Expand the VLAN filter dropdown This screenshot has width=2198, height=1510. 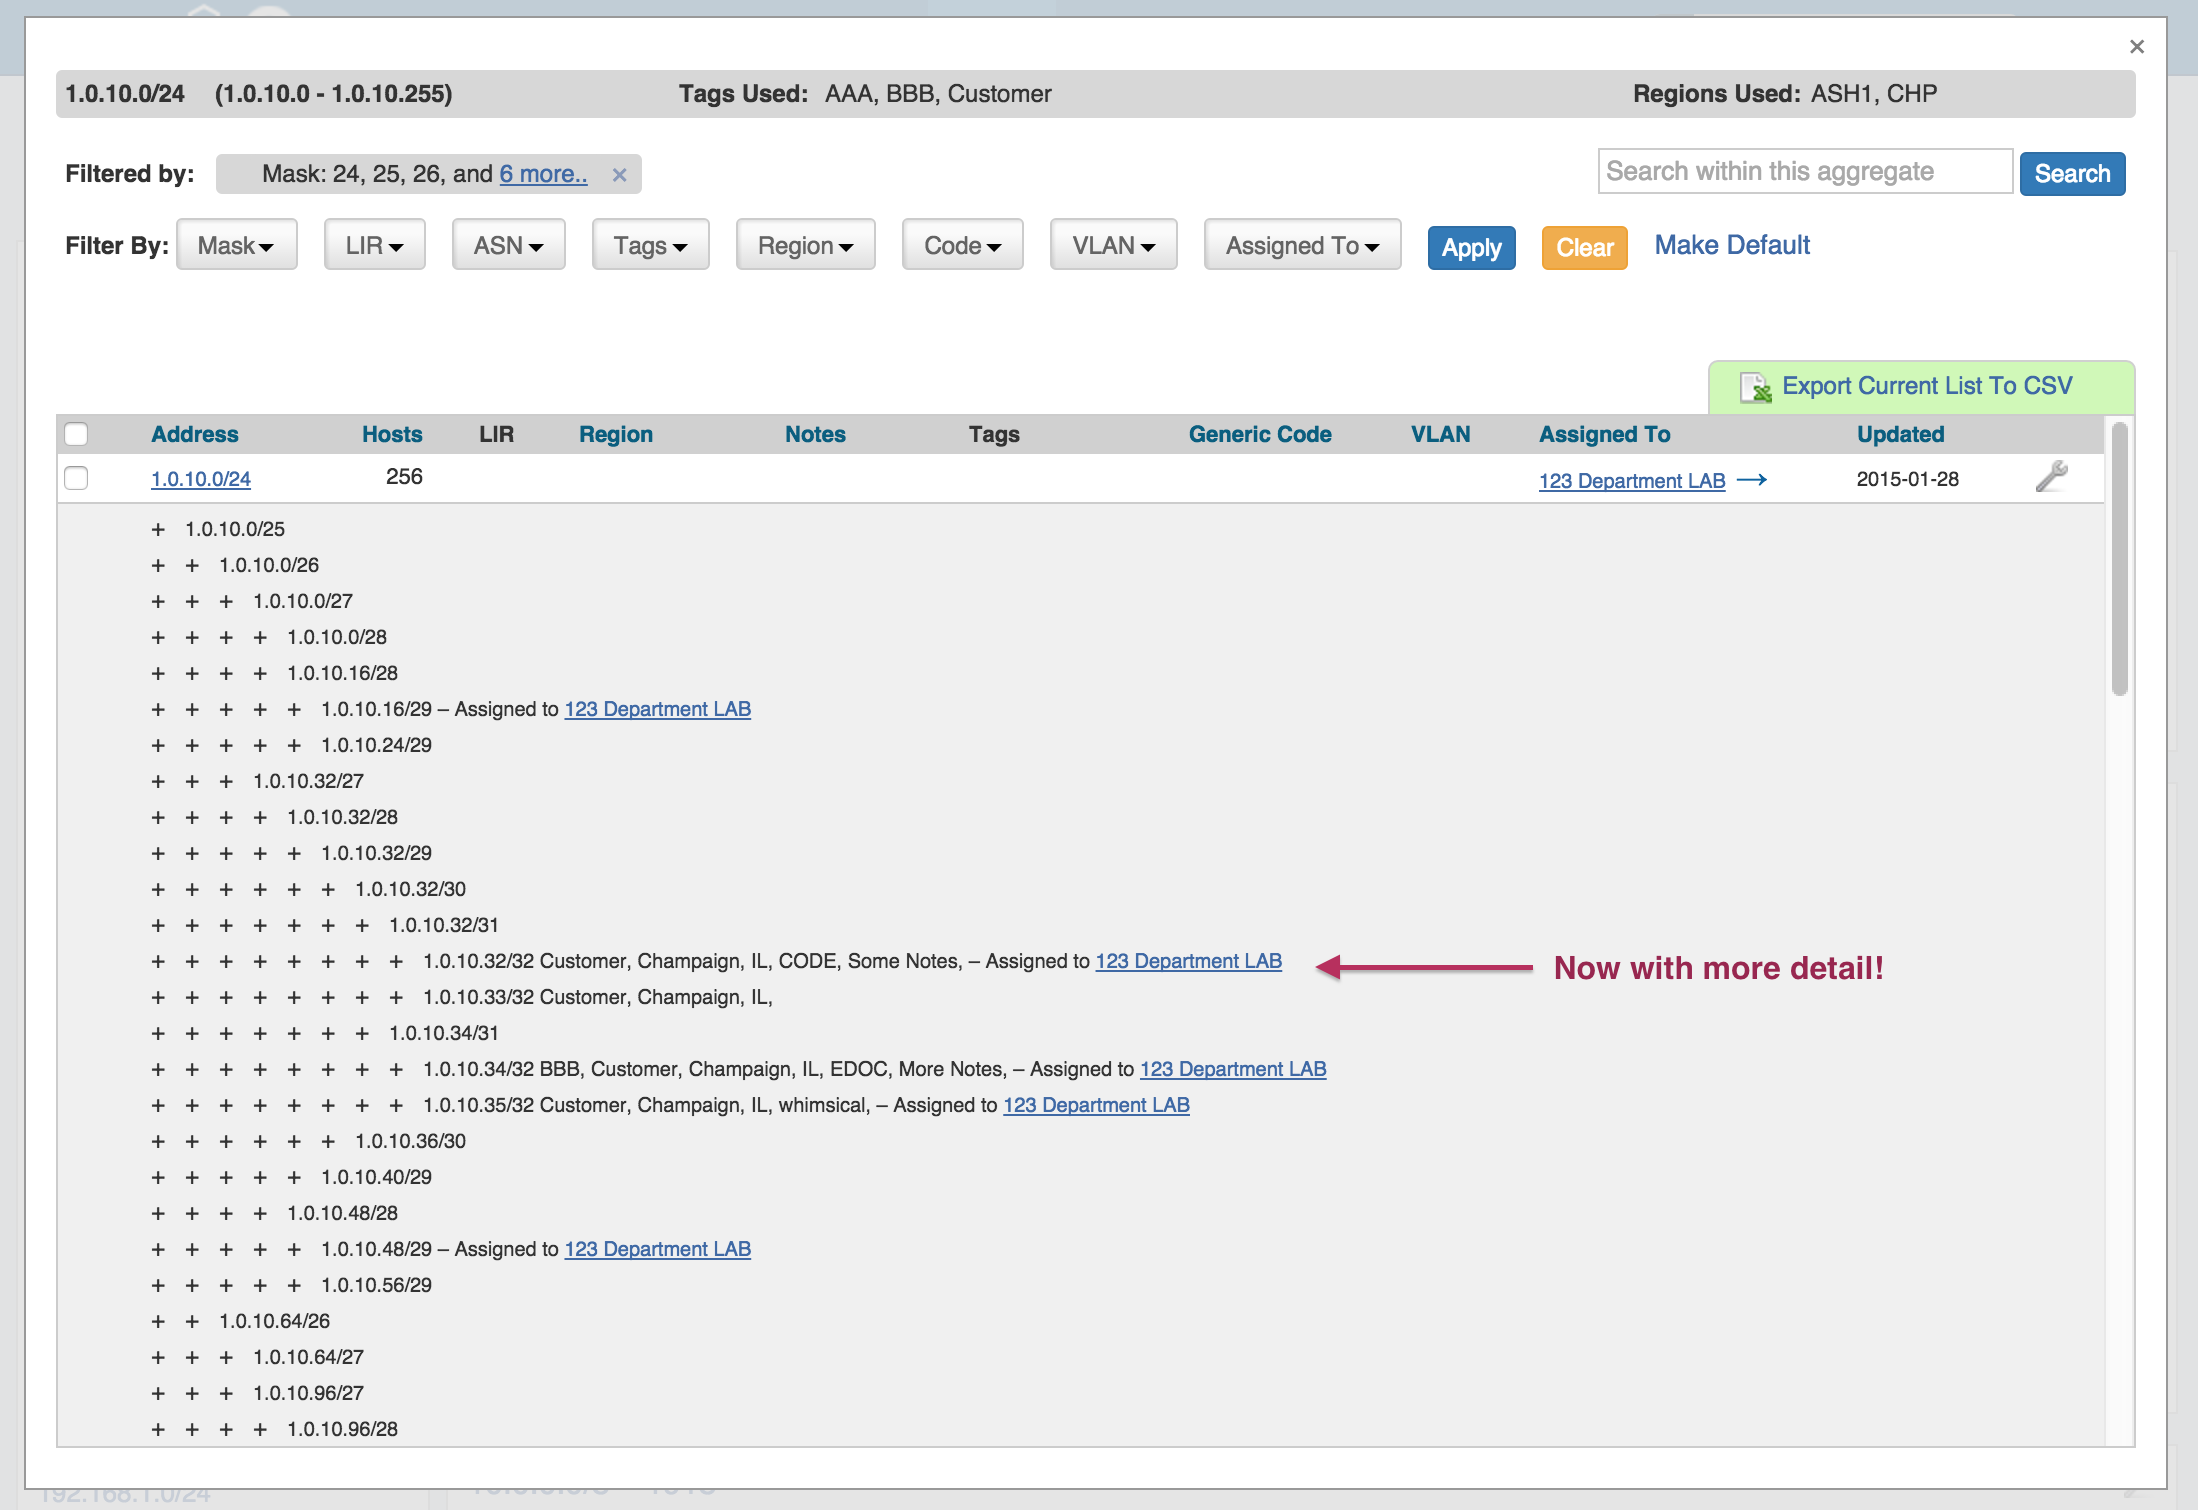tap(1112, 245)
